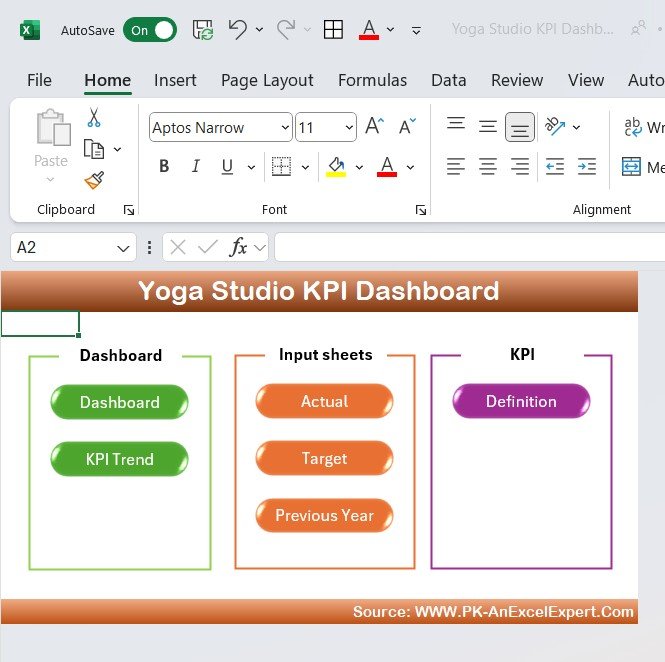Open the fill color palette dropdown
The height and width of the screenshot is (662, 665).
359,167
